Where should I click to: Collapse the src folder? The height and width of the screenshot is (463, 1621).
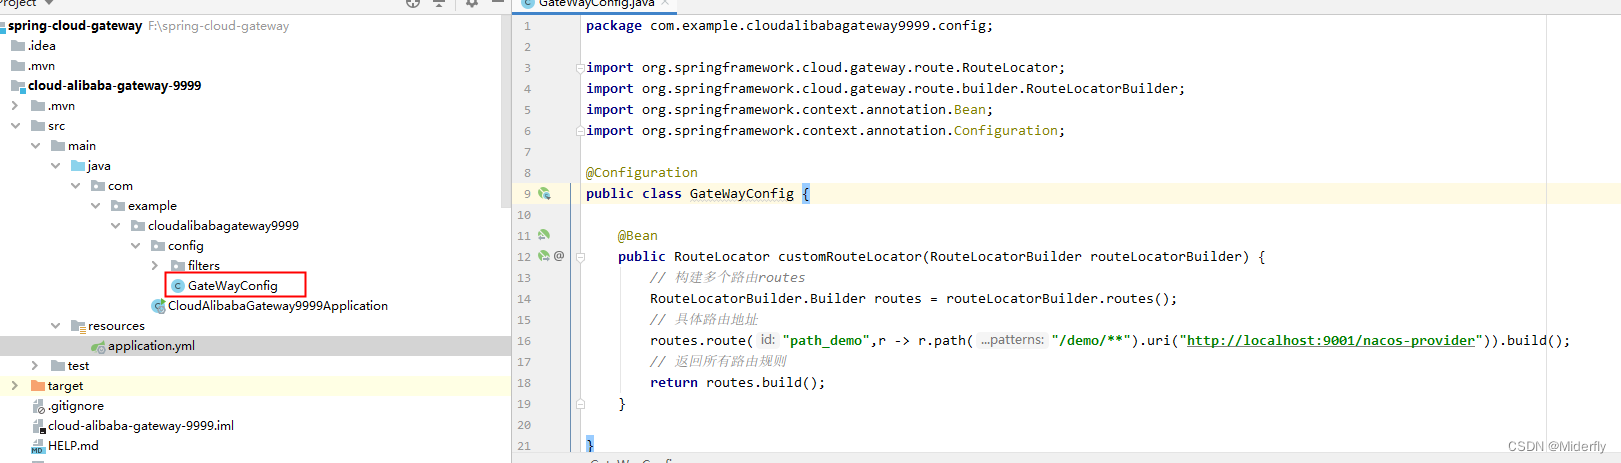pyautogui.click(x=15, y=126)
